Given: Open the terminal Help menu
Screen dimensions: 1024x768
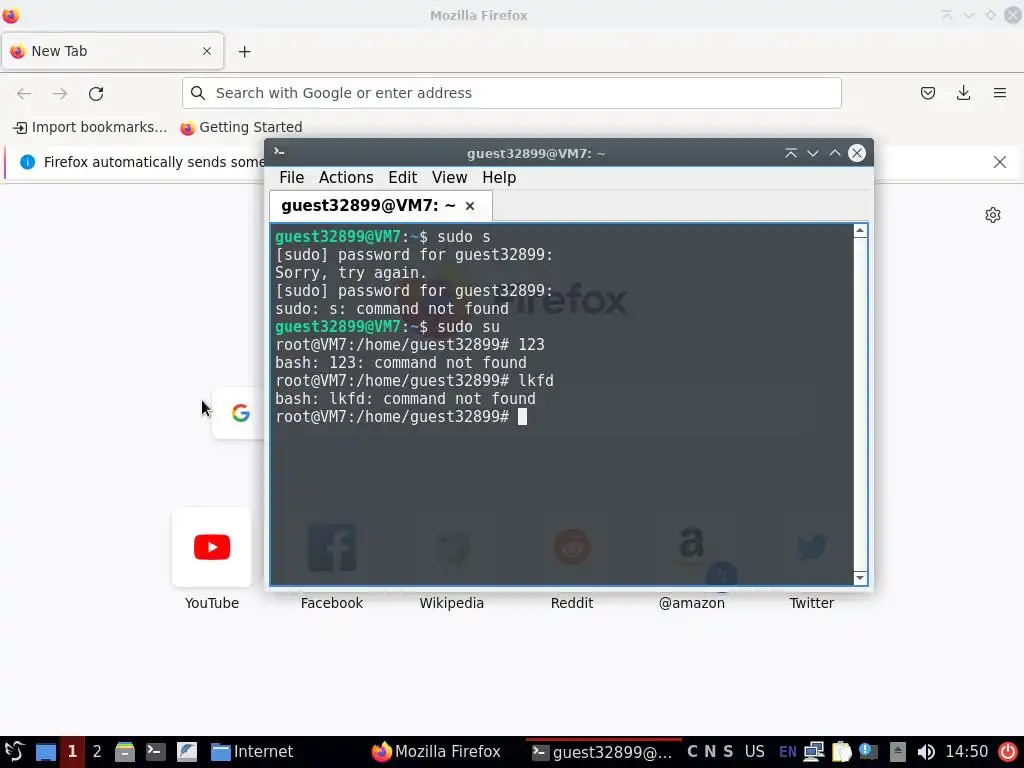Looking at the screenshot, I should point(499,178).
